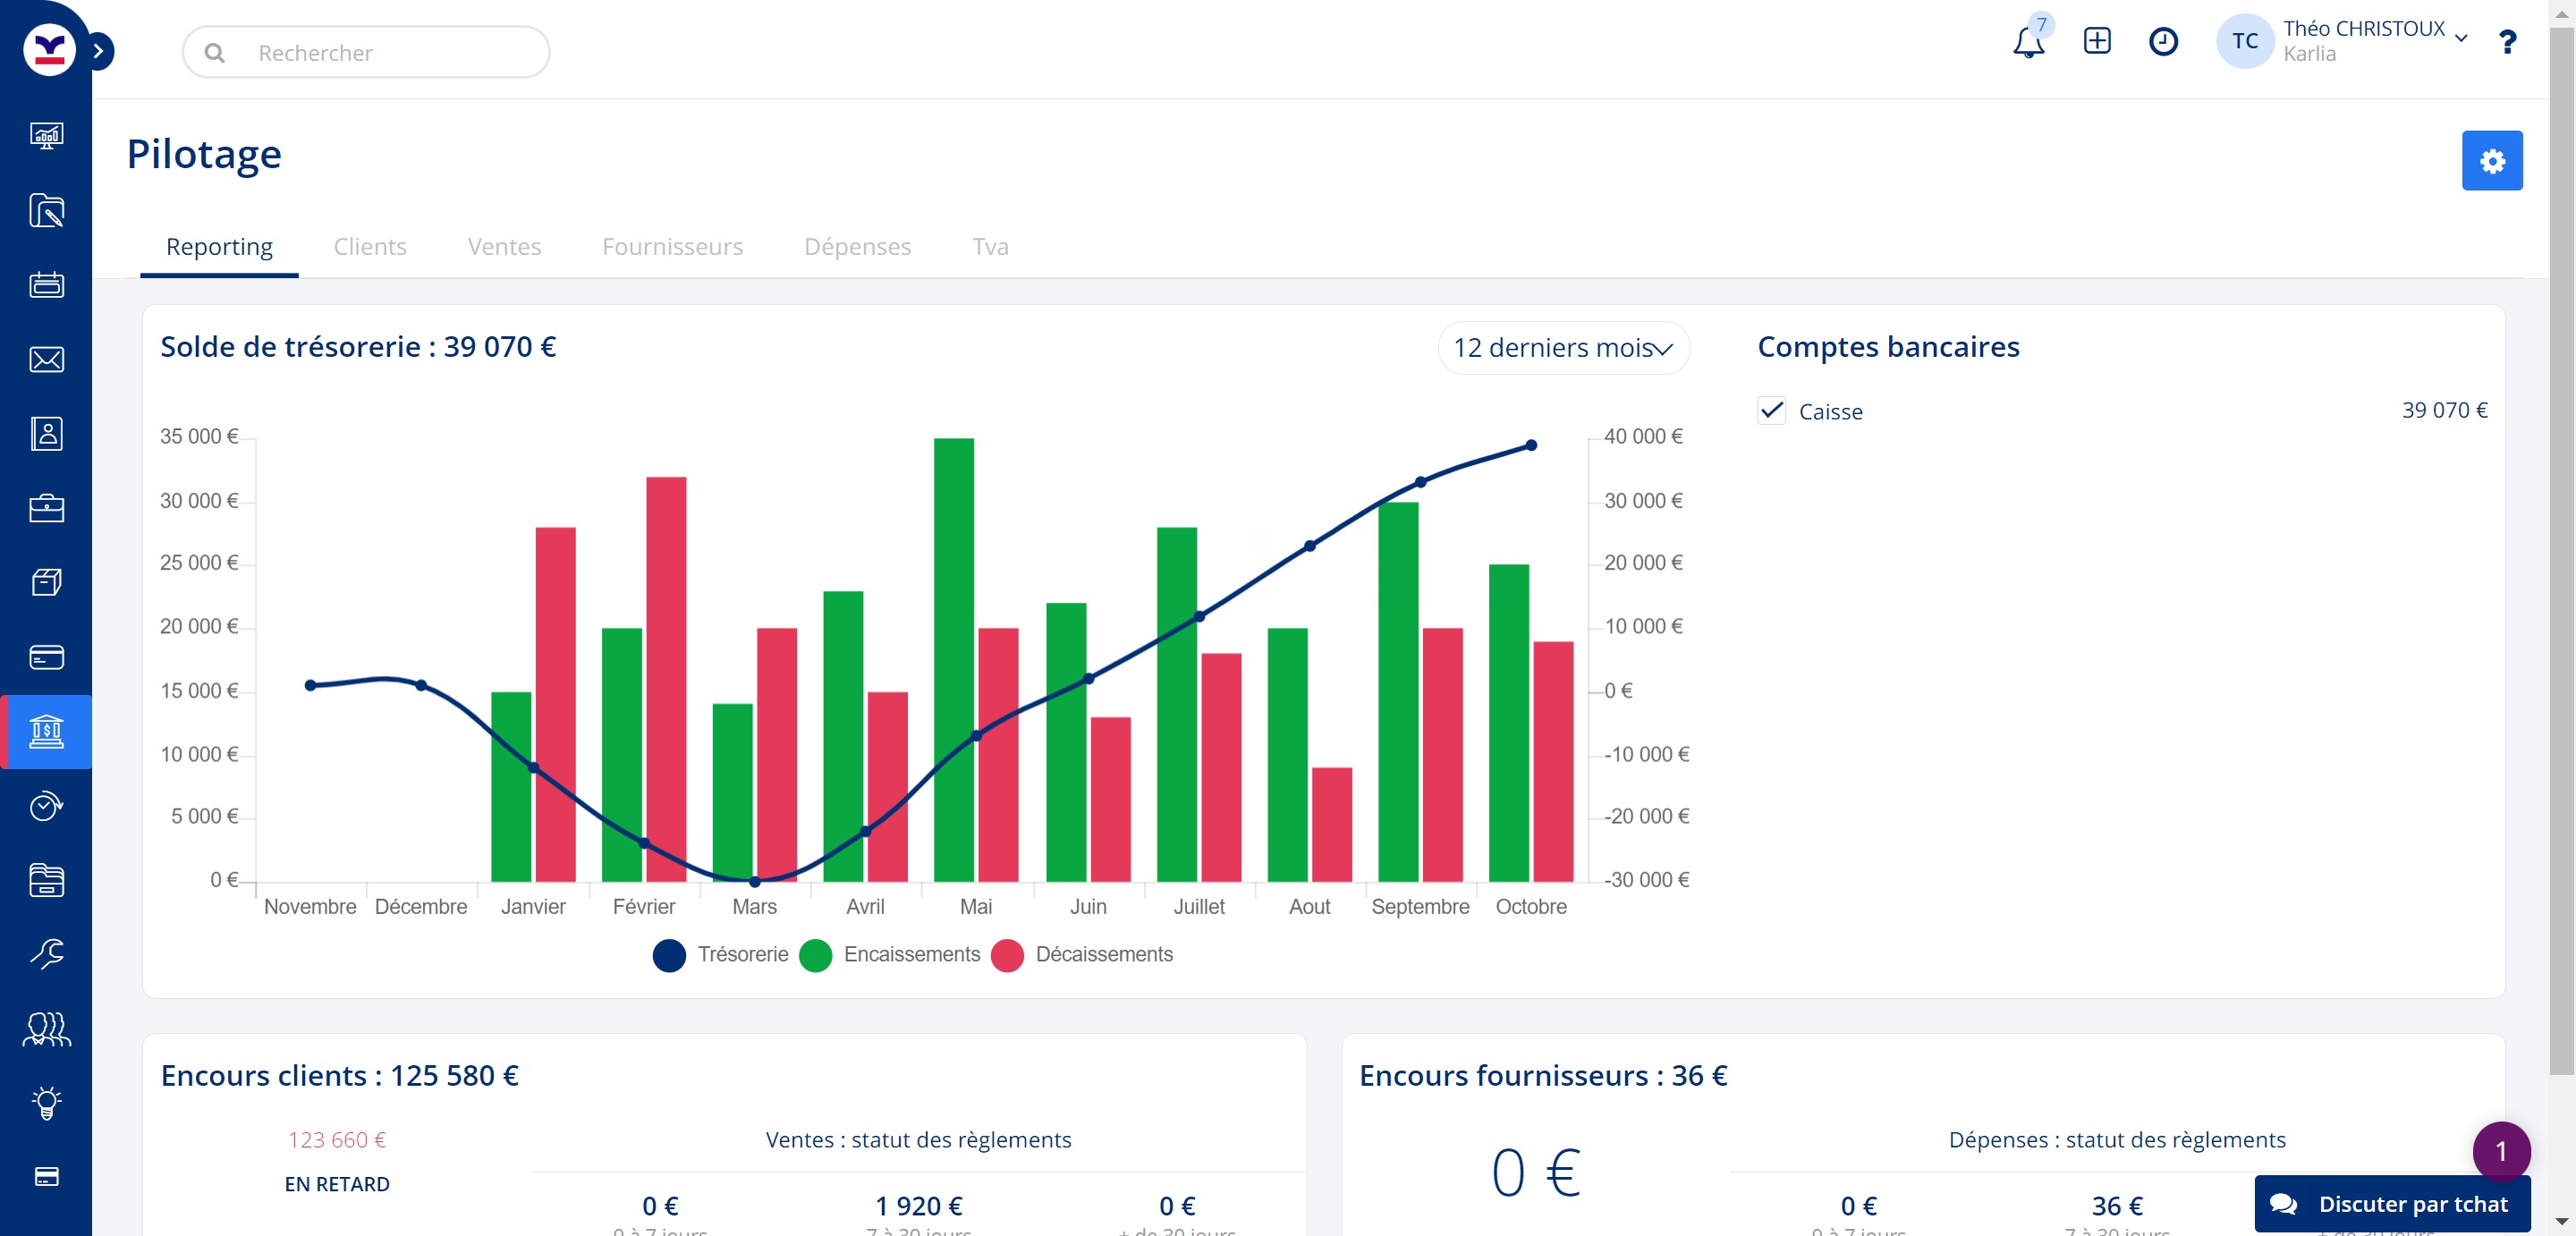Viewport: 2576px width, 1236px height.
Task: Switch to the Tva tab
Action: point(989,247)
